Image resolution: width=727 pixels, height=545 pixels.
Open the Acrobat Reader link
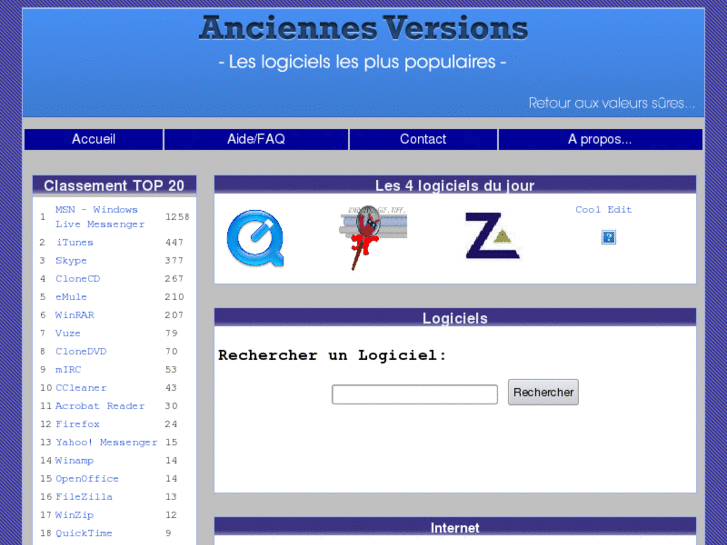click(x=100, y=406)
